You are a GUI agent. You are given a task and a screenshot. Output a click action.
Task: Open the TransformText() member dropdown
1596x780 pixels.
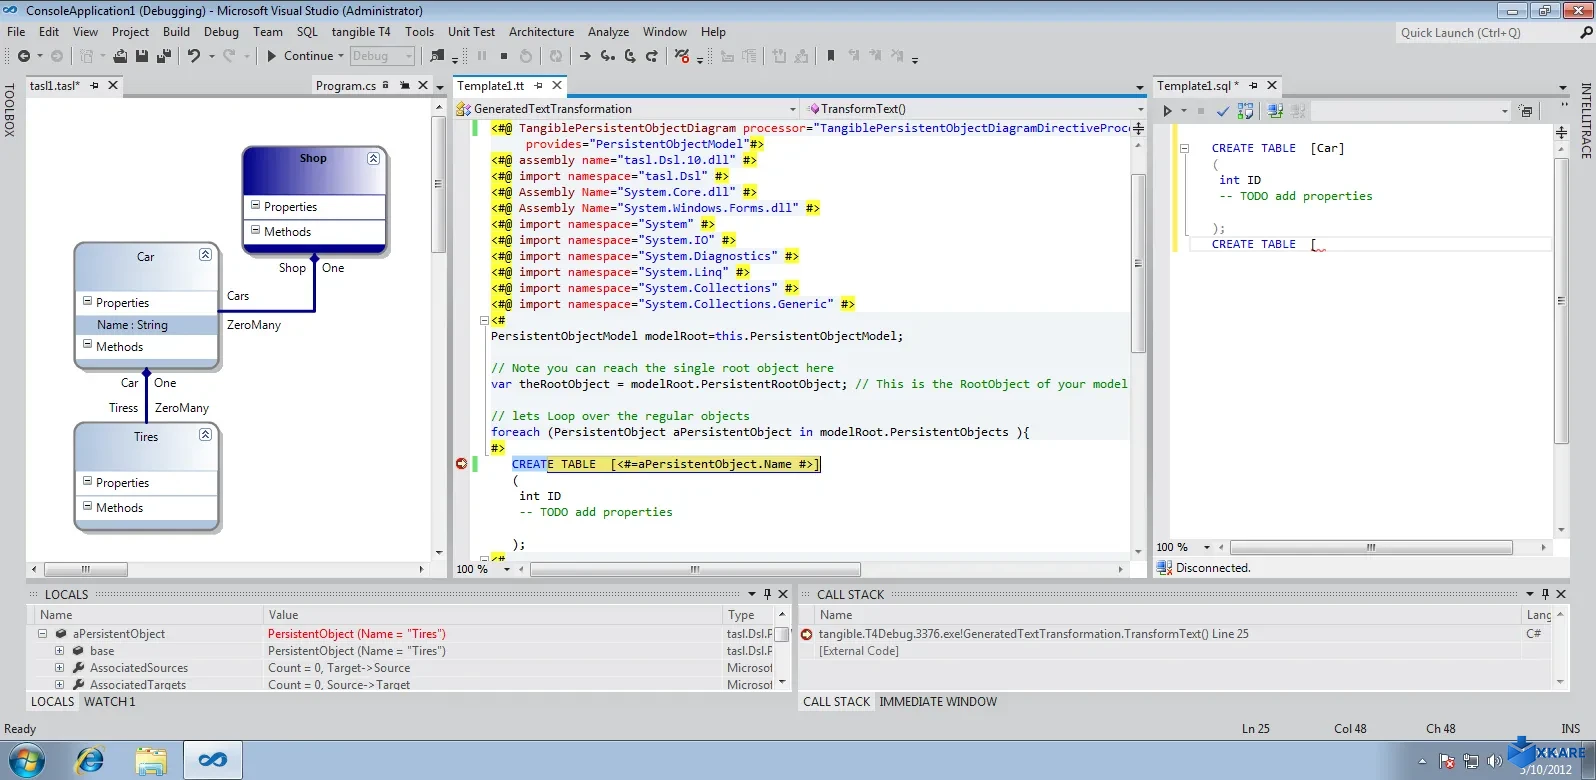tap(1140, 109)
